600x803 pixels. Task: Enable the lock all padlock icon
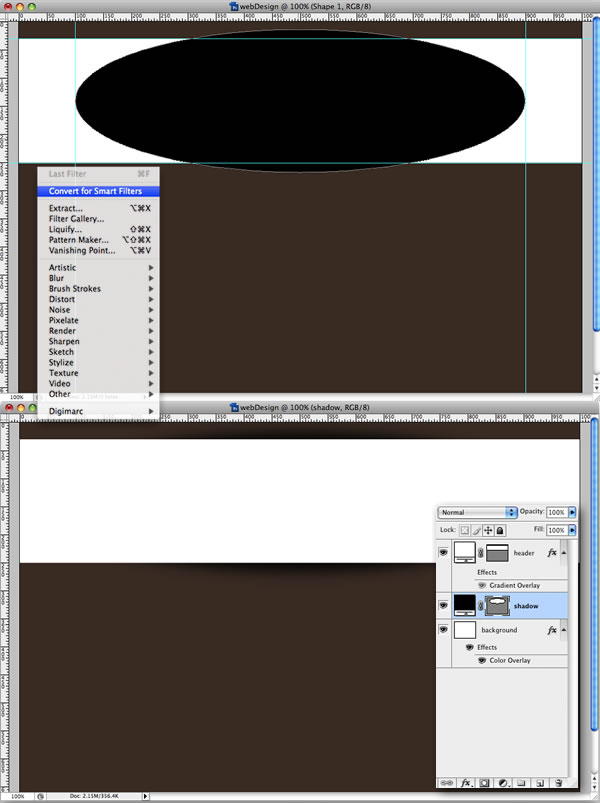(500, 530)
